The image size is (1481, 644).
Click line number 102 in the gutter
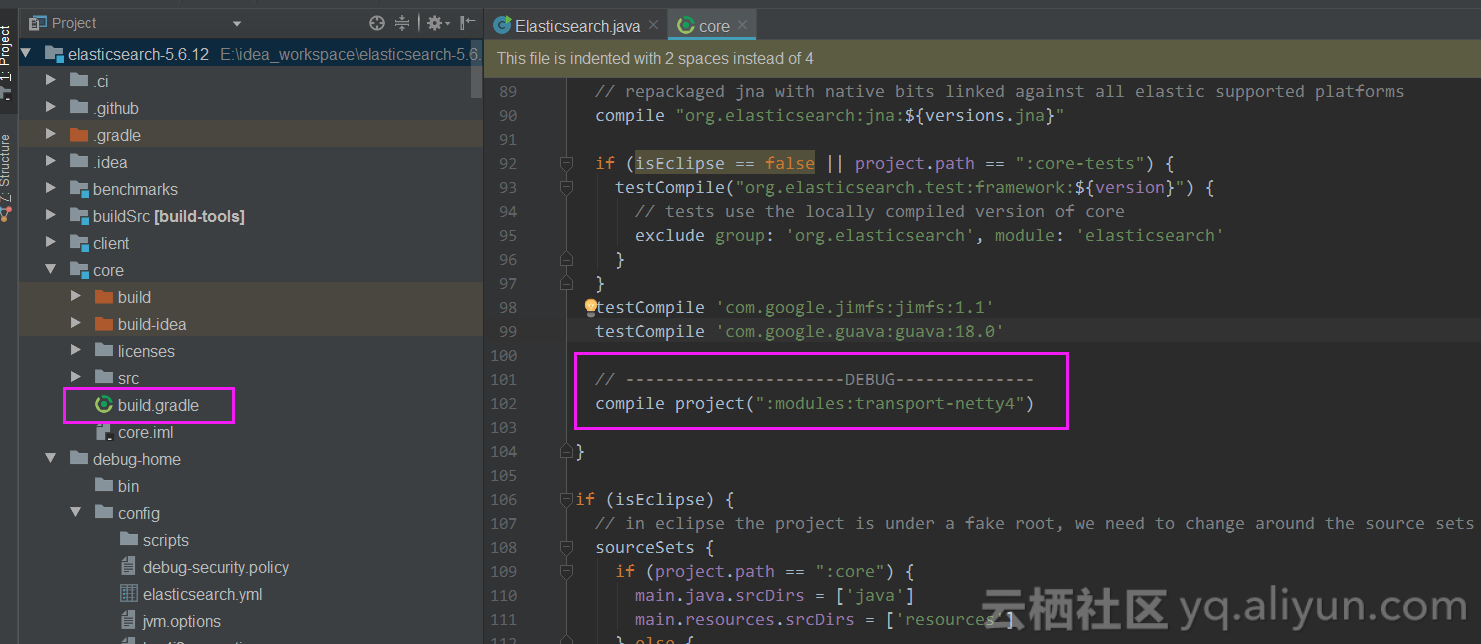[x=506, y=403]
